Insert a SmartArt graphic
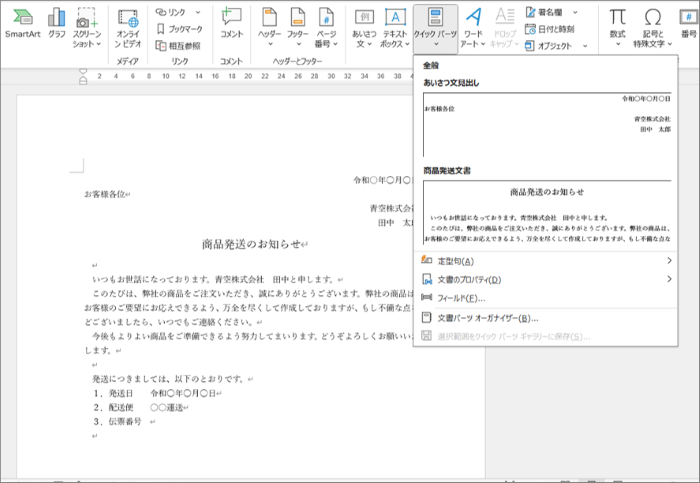This screenshot has width=700, height=483. click(22, 24)
